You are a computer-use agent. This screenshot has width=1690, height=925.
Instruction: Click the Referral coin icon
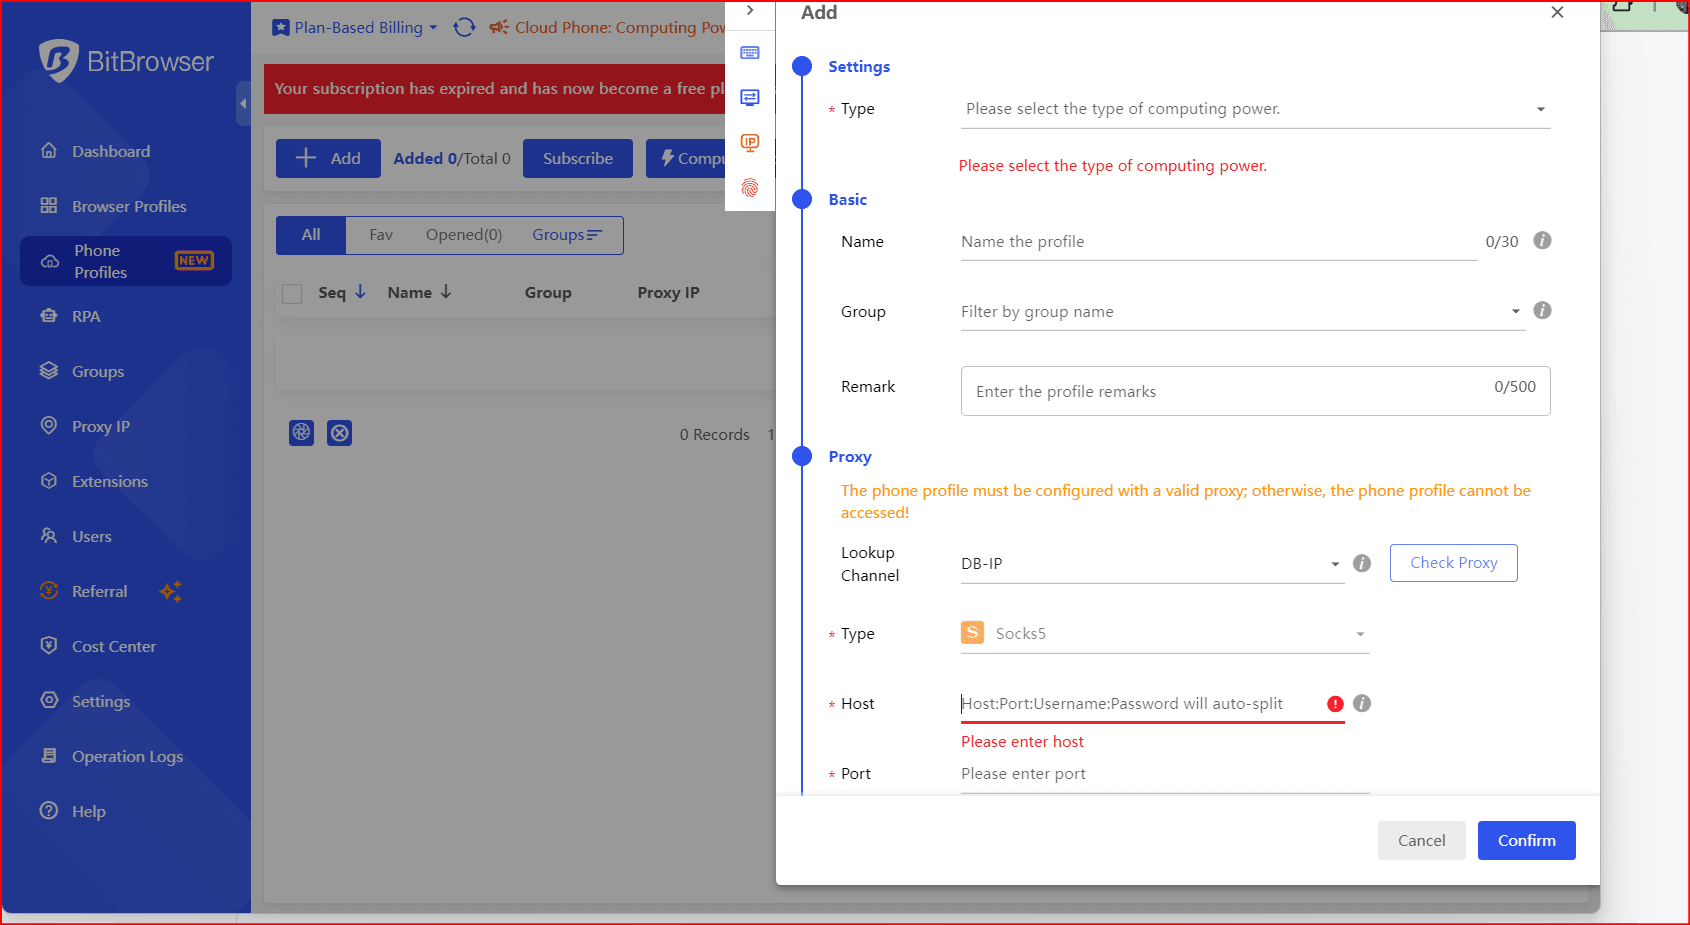coord(49,591)
